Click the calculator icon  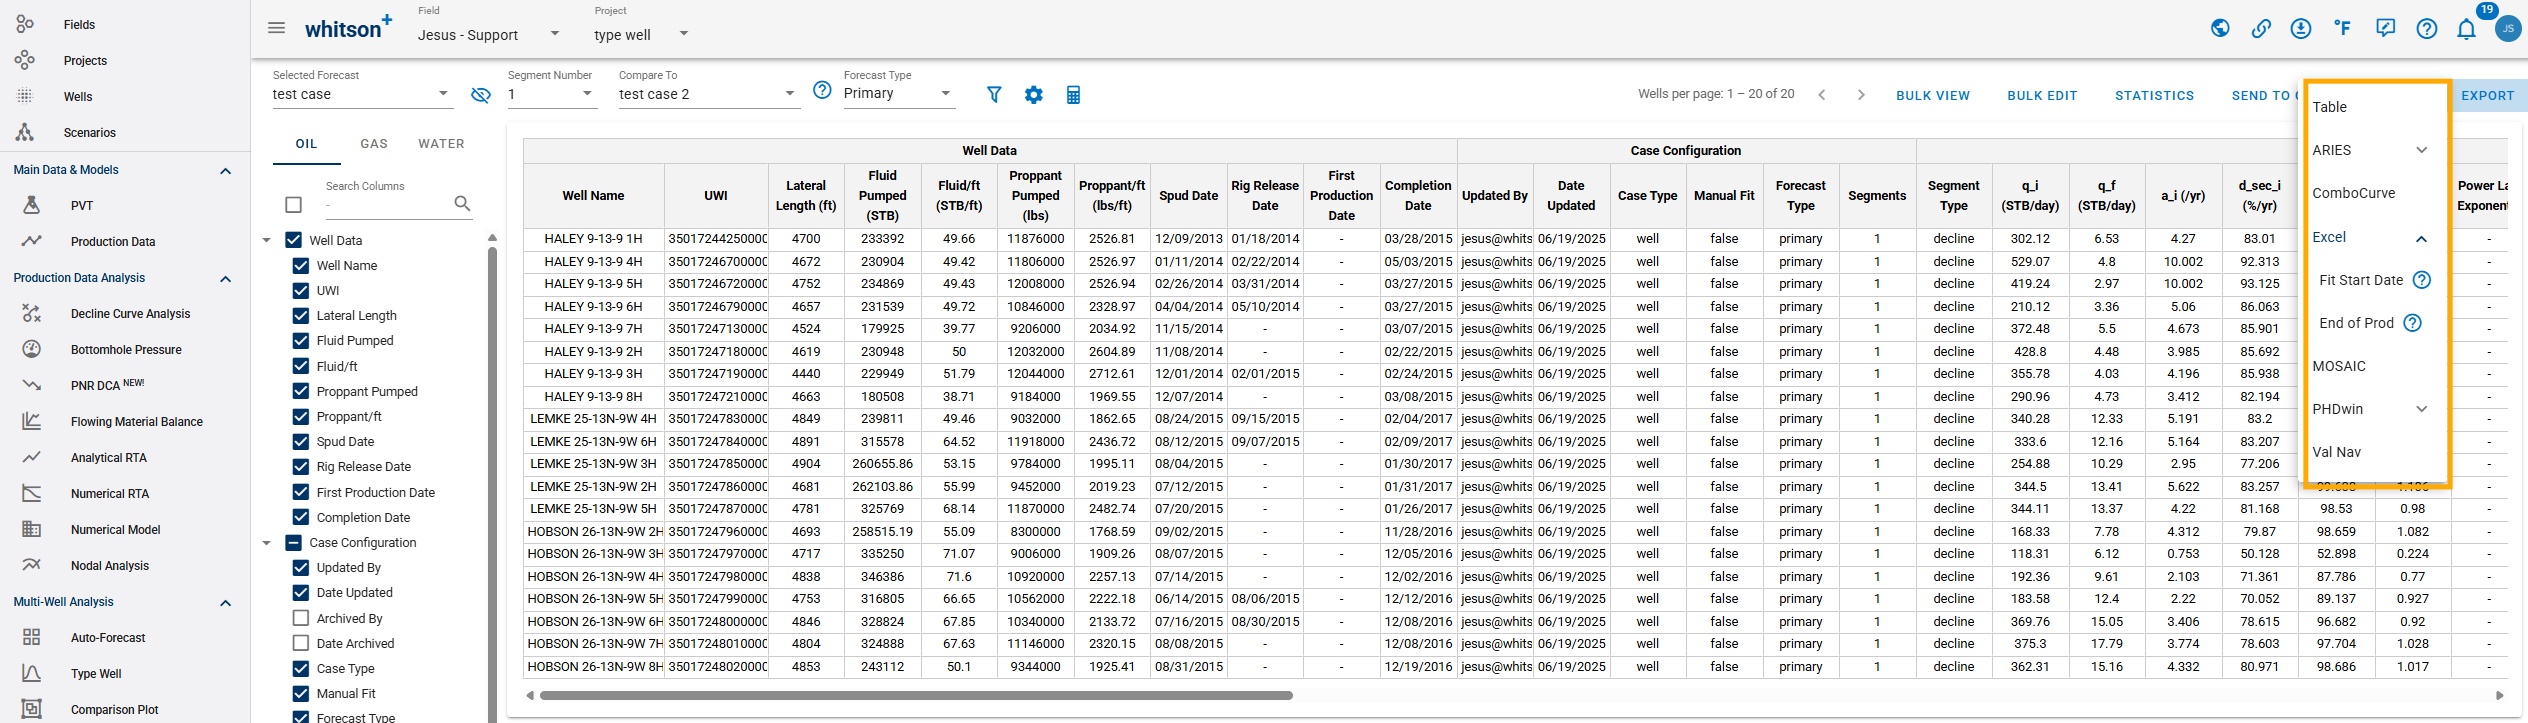[1073, 94]
